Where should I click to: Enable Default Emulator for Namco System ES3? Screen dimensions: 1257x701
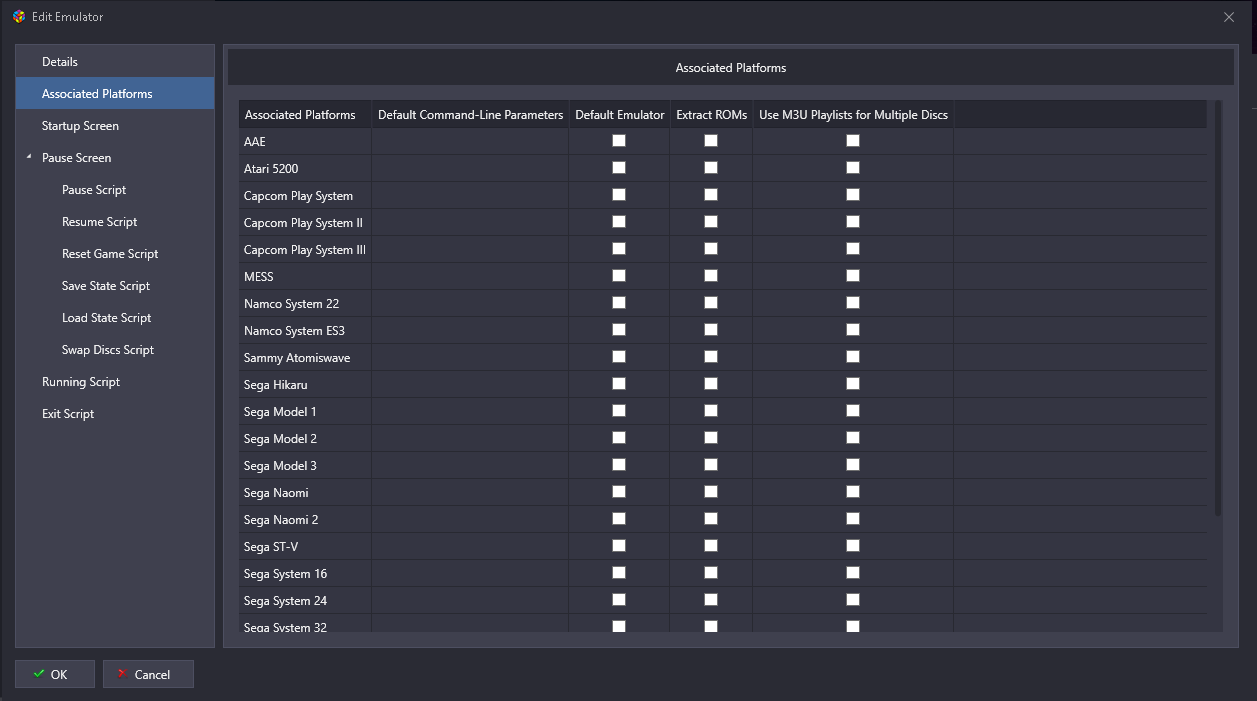619,330
